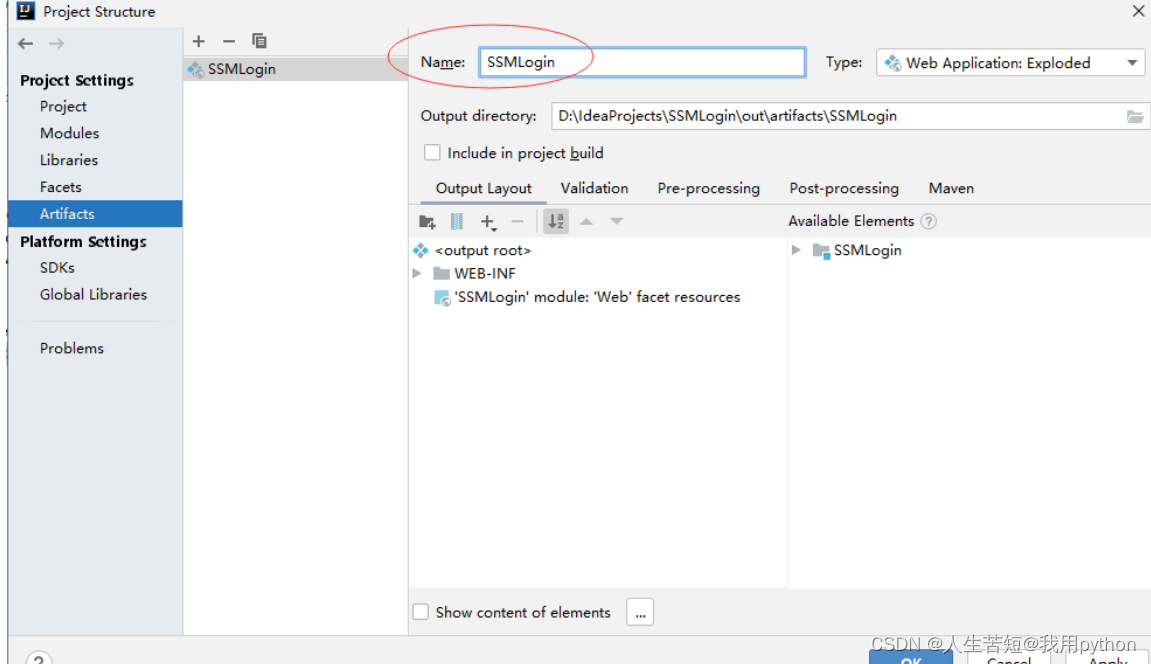Copy the selected artifact
1151x664 pixels.
pos(259,41)
